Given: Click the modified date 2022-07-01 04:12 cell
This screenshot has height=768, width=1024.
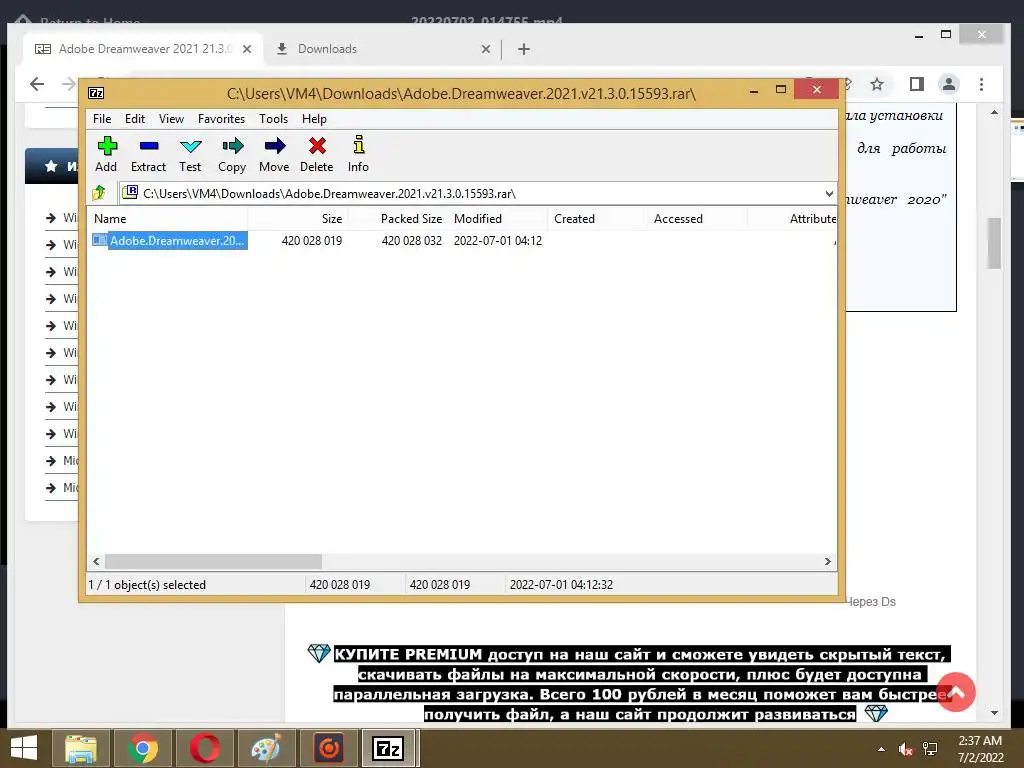Looking at the screenshot, I should [x=498, y=240].
